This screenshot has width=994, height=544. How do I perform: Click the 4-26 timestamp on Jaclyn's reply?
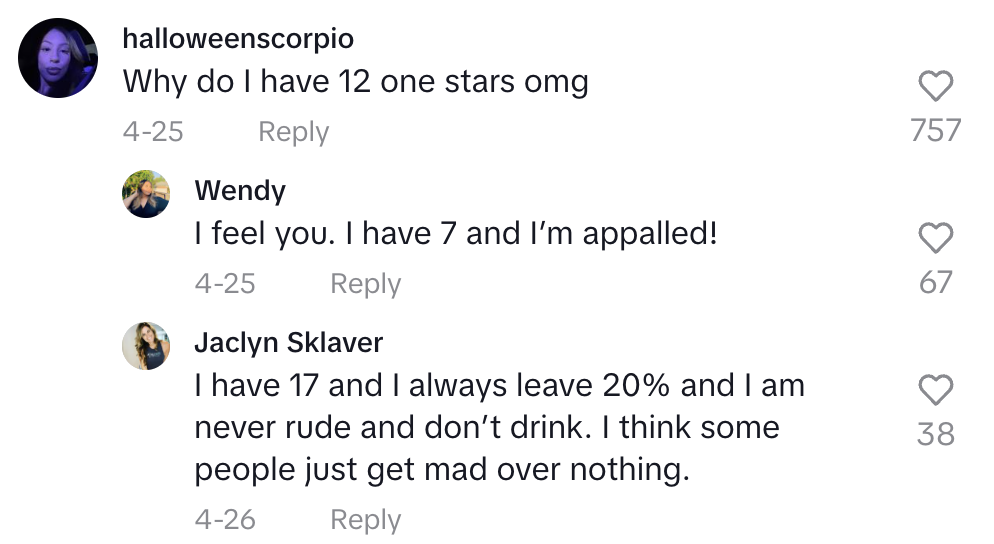(225, 520)
